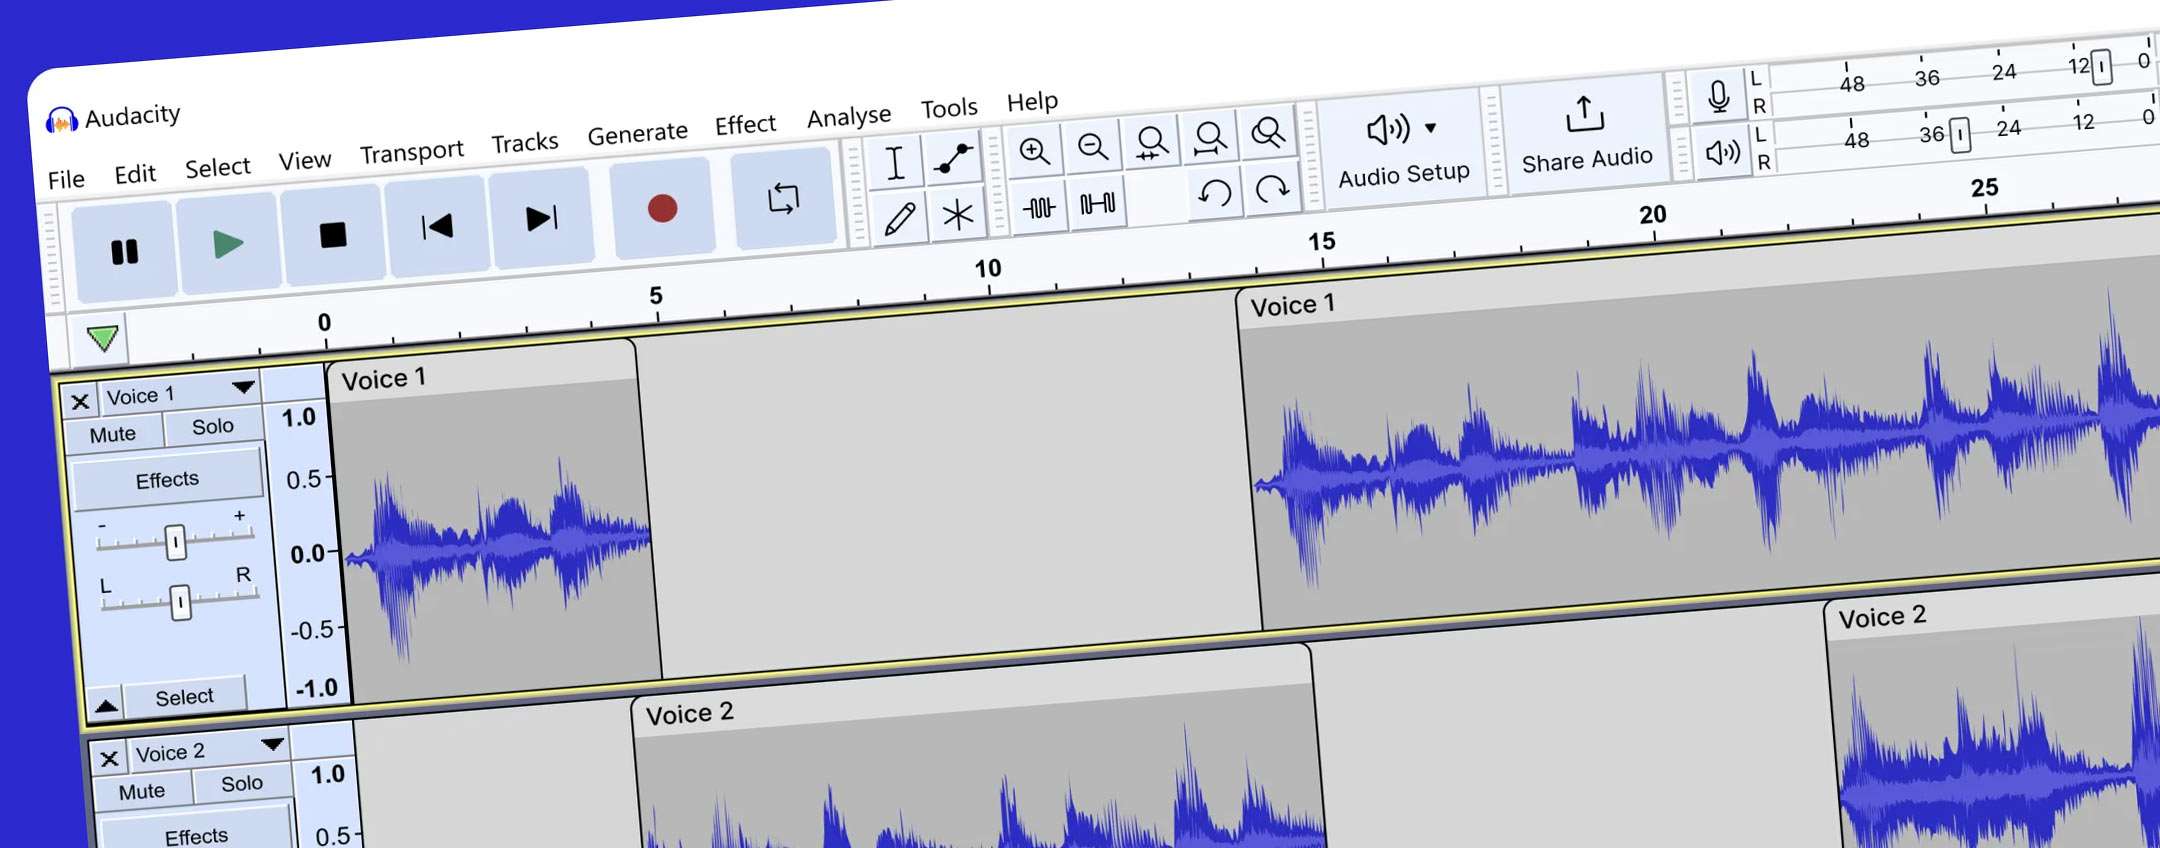Select the first Voice 1 clip title bar

[x=481, y=370]
